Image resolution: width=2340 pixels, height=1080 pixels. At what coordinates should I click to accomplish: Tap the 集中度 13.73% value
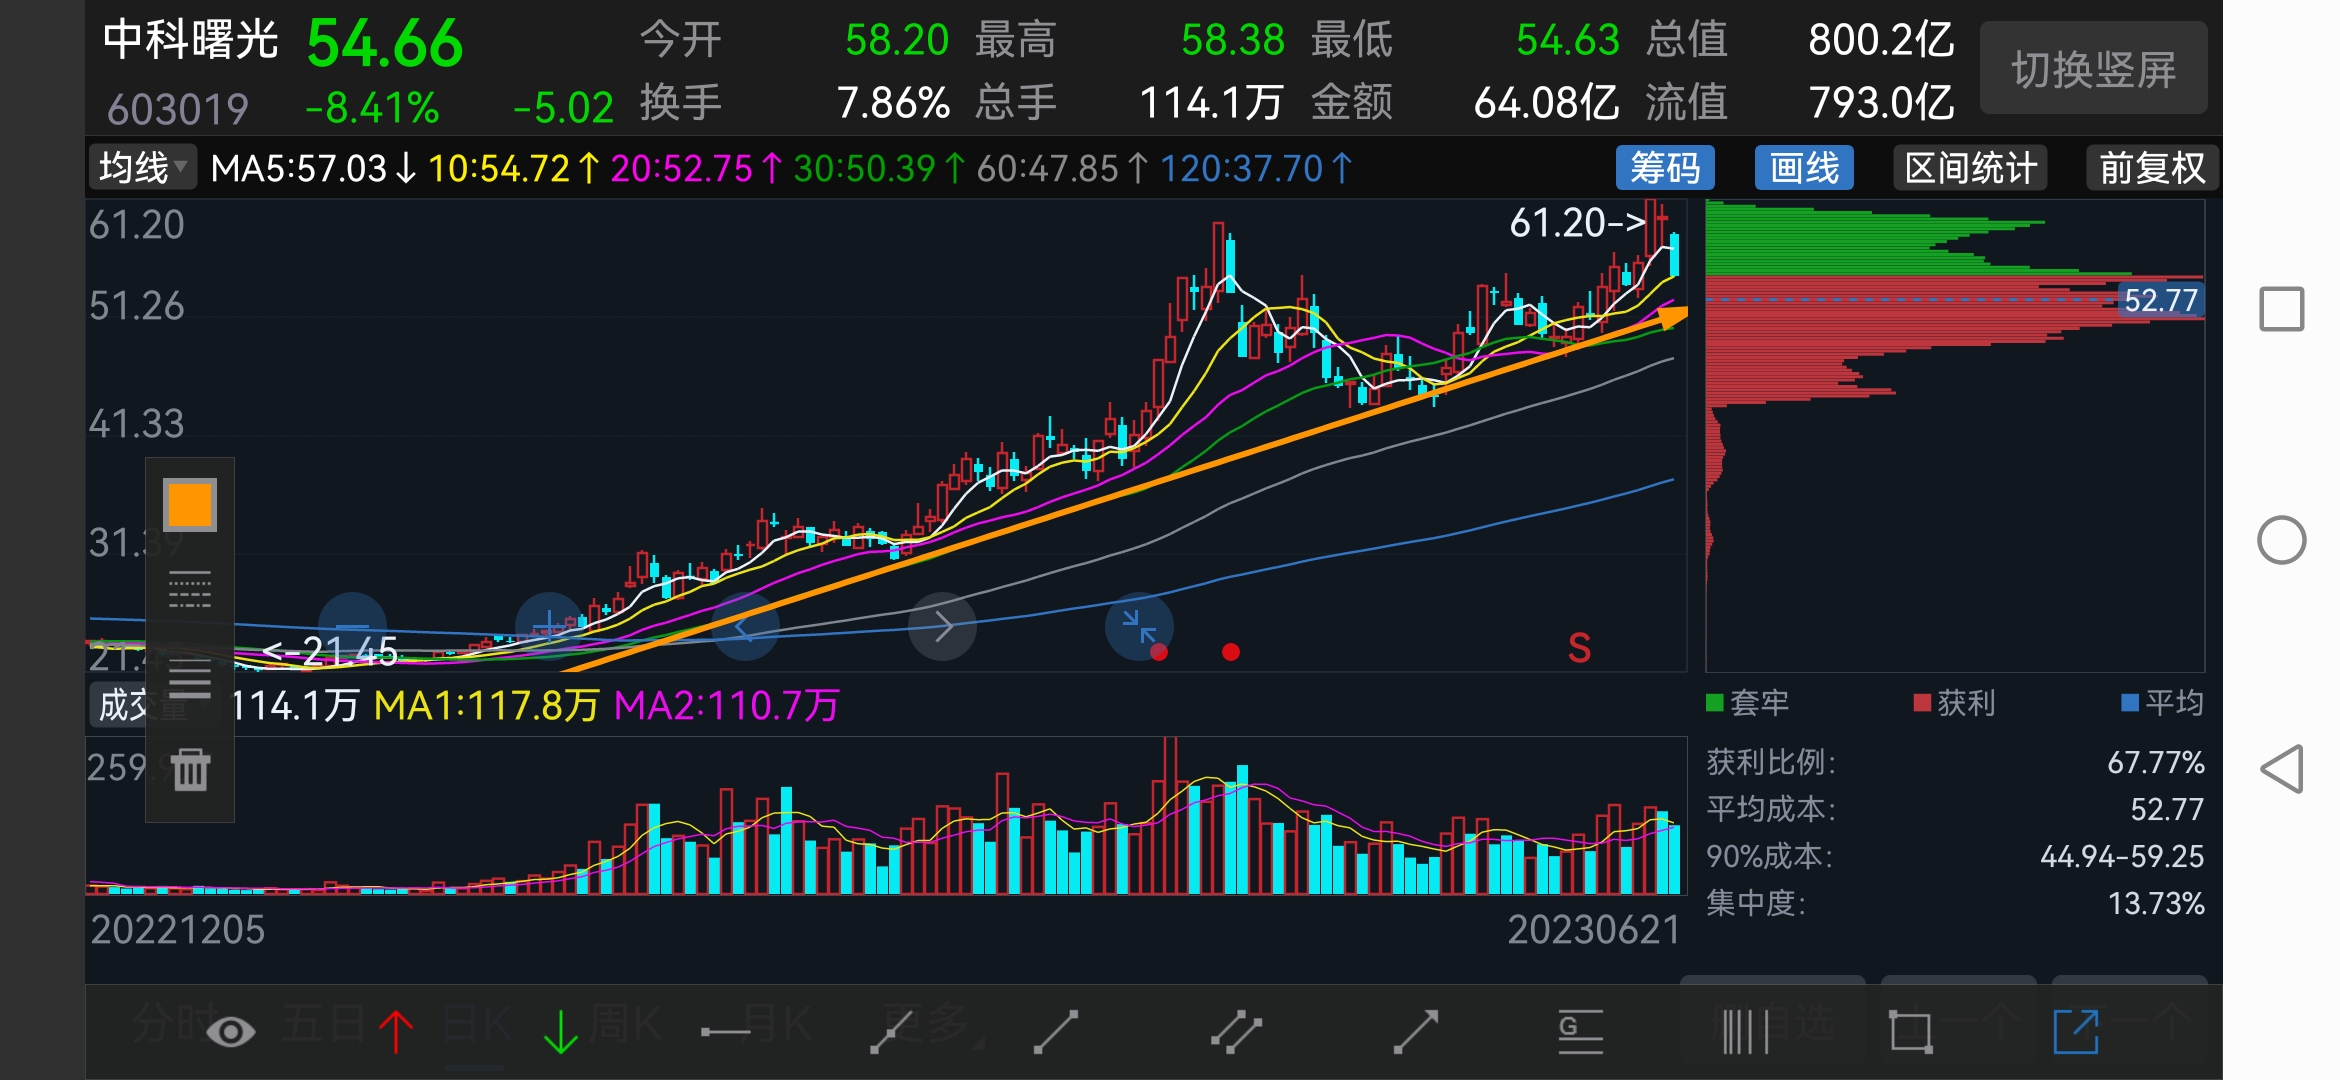(x=2156, y=904)
